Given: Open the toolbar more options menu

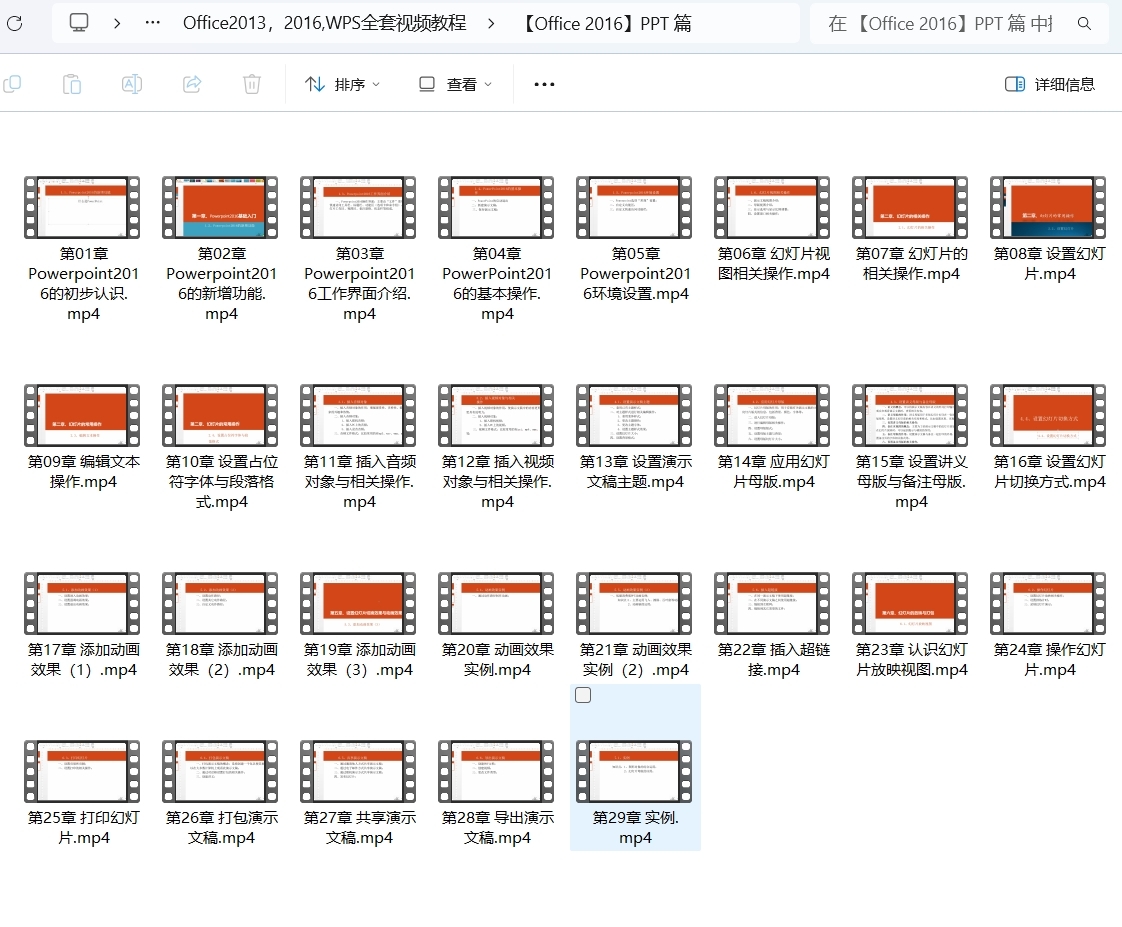Looking at the screenshot, I should click(545, 84).
